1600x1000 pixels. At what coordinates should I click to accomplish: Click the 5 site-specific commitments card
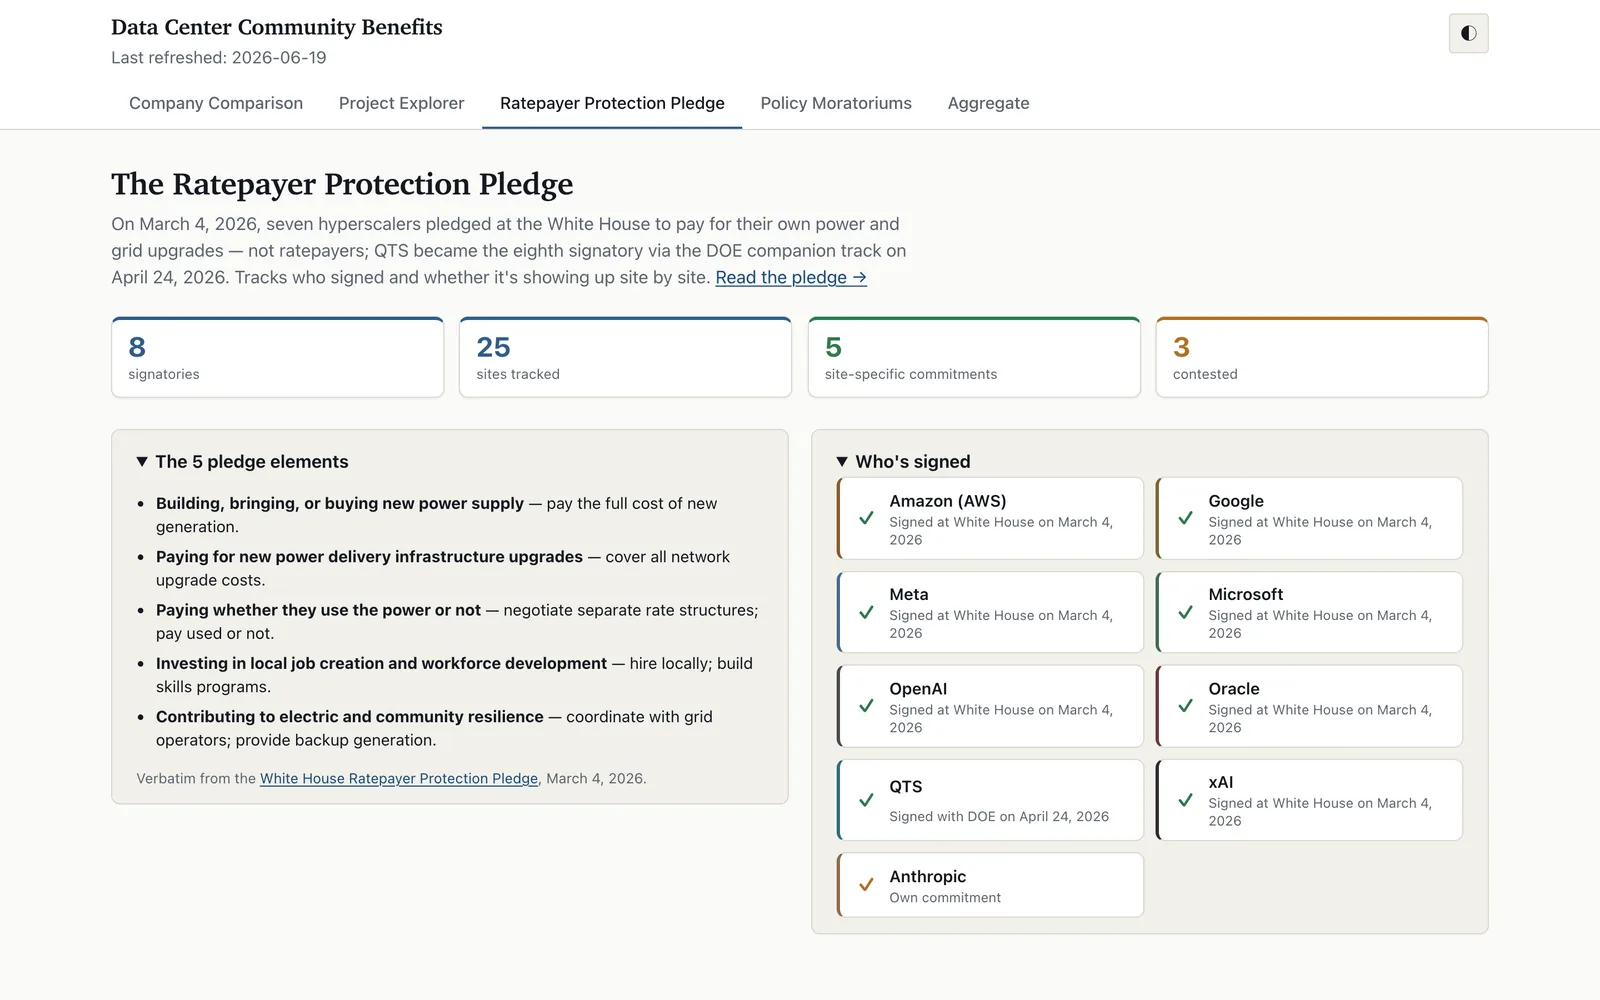[x=974, y=357]
